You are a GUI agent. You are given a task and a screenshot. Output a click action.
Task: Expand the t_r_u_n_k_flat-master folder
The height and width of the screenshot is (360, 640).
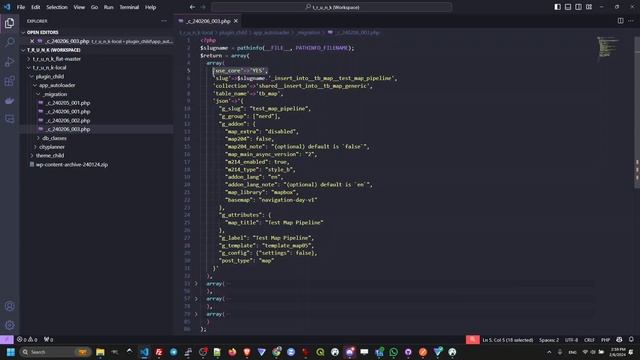point(29,59)
